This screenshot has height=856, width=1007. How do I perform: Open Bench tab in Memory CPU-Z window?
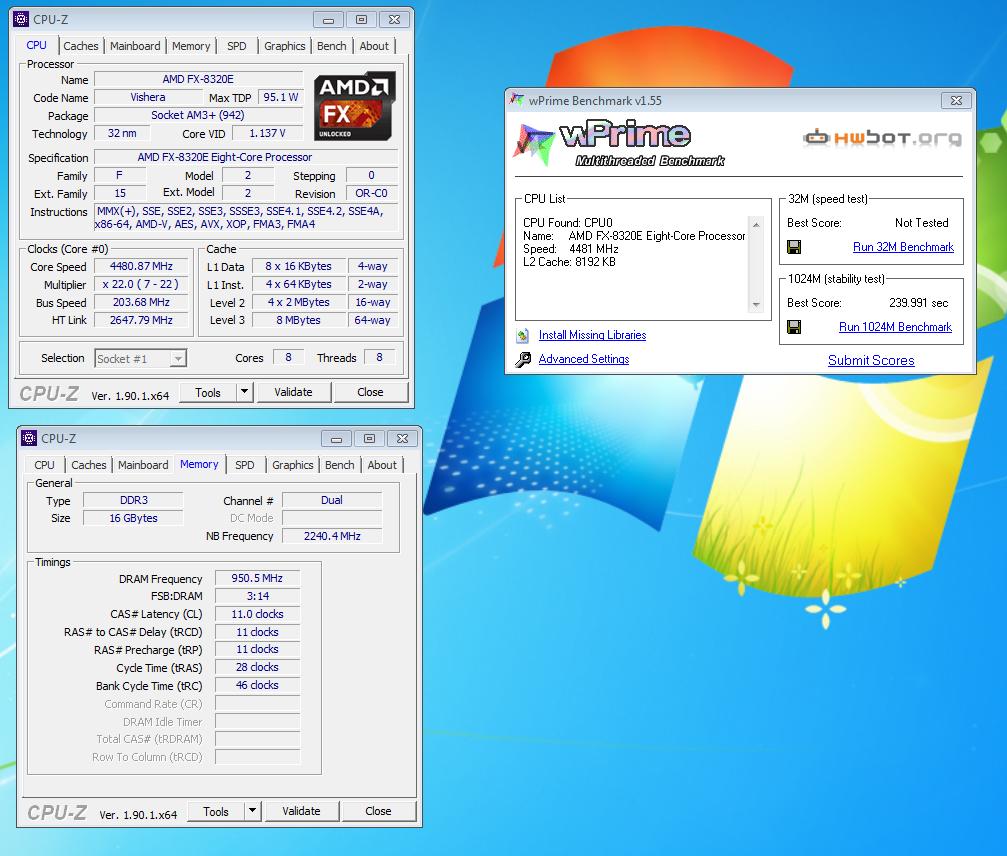339,465
